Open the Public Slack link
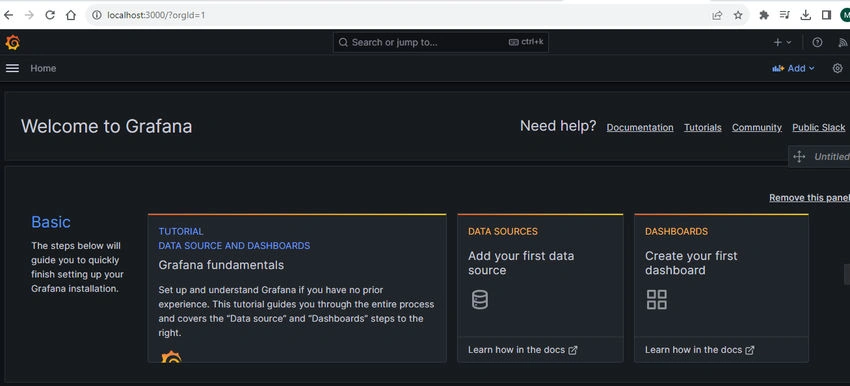 point(819,127)
